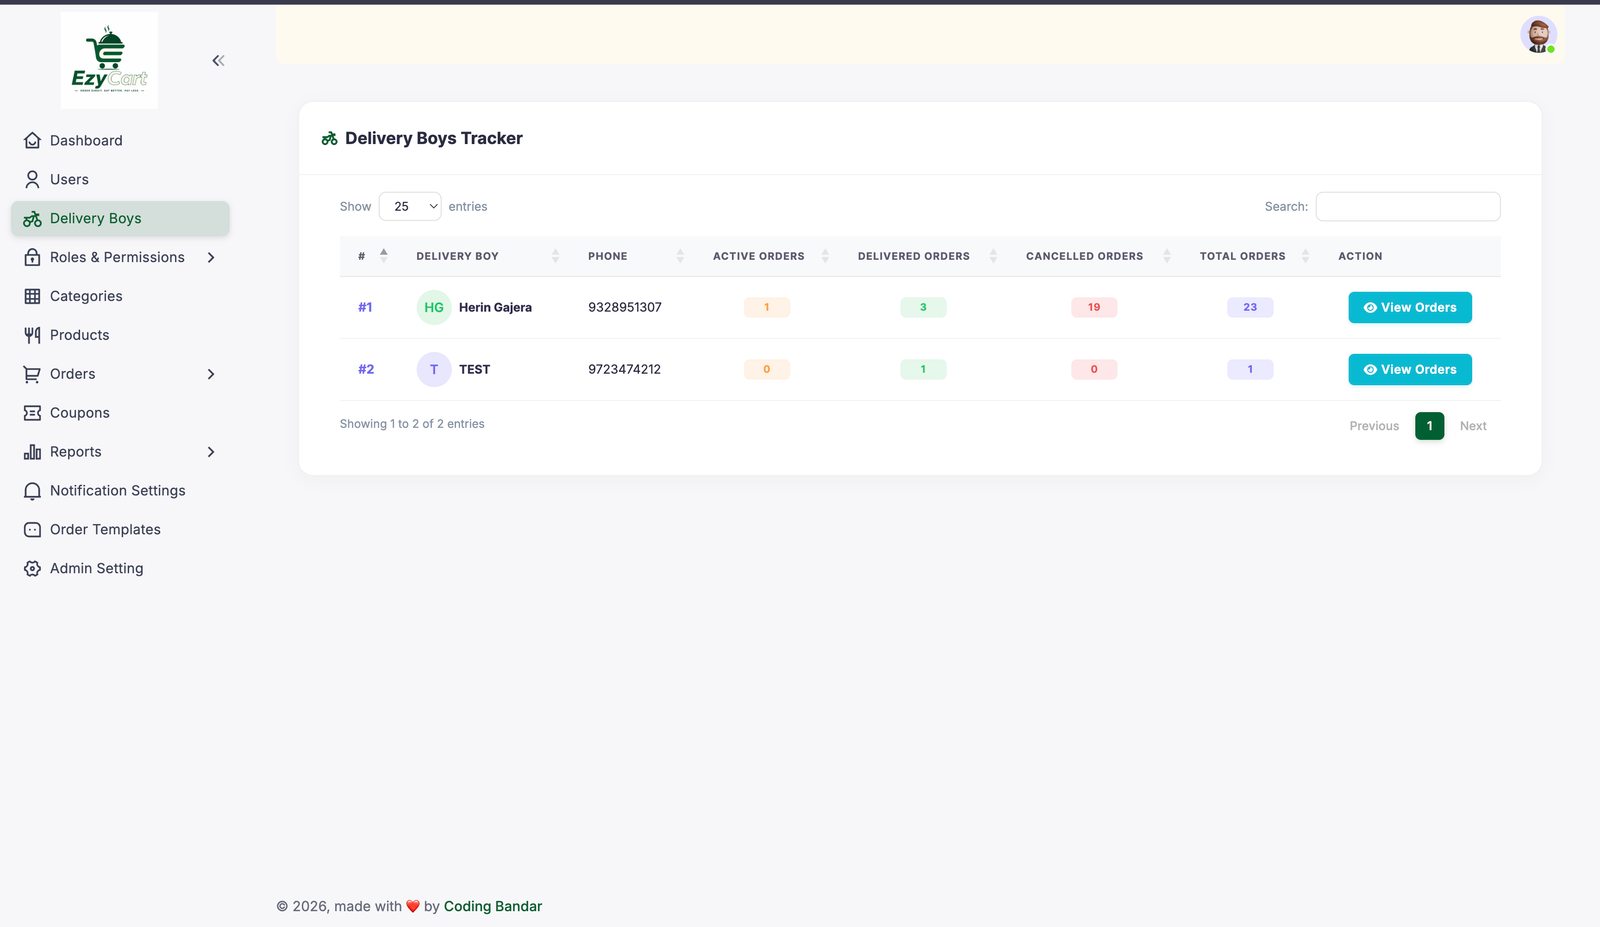The width and height of the screenshot is (1600, 927).
Task: Click the T avatar for TEST
Action: click(x=434, y=370)
